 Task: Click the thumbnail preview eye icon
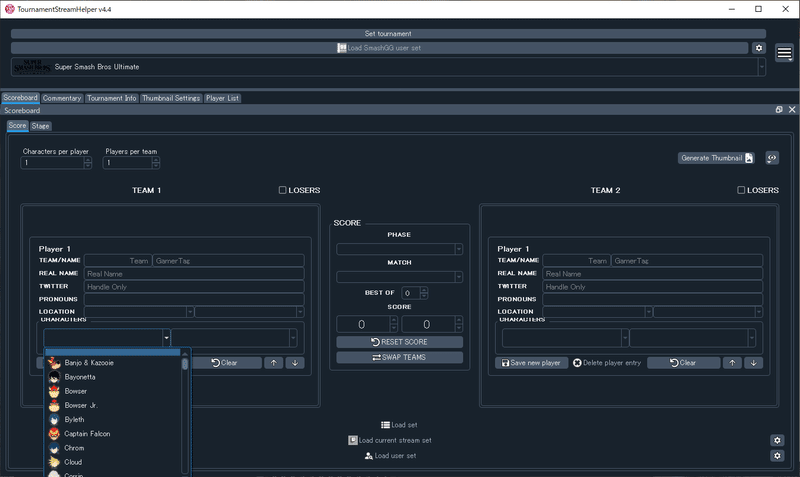click(x=772, y=158)
